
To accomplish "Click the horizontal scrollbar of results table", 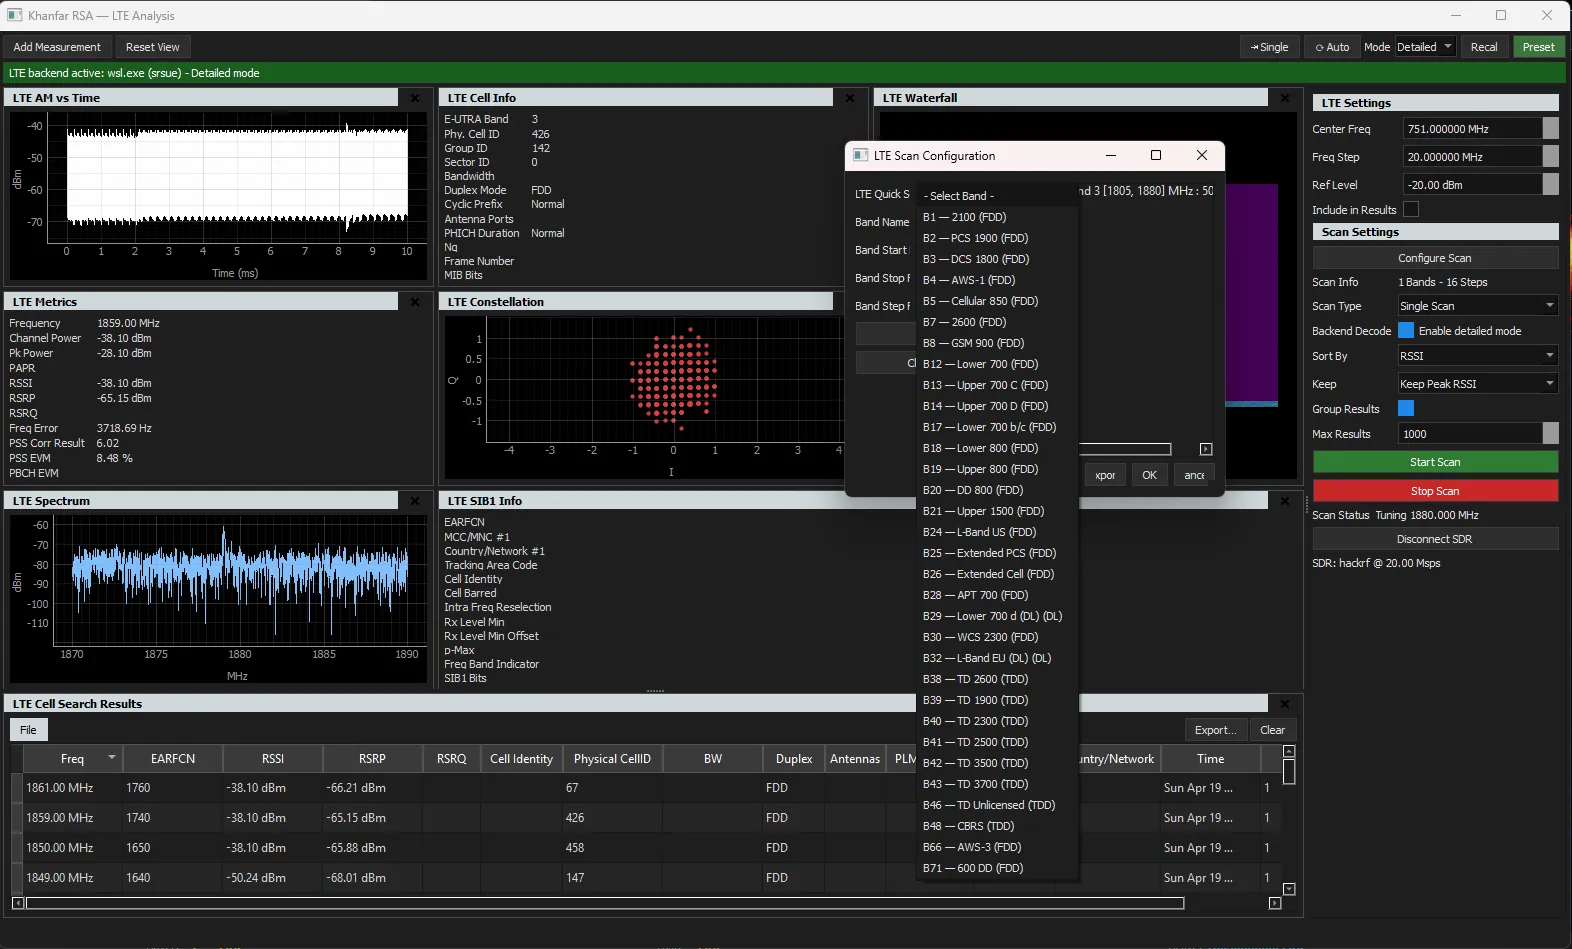I will pyautogui.click(x=605, y=903).
